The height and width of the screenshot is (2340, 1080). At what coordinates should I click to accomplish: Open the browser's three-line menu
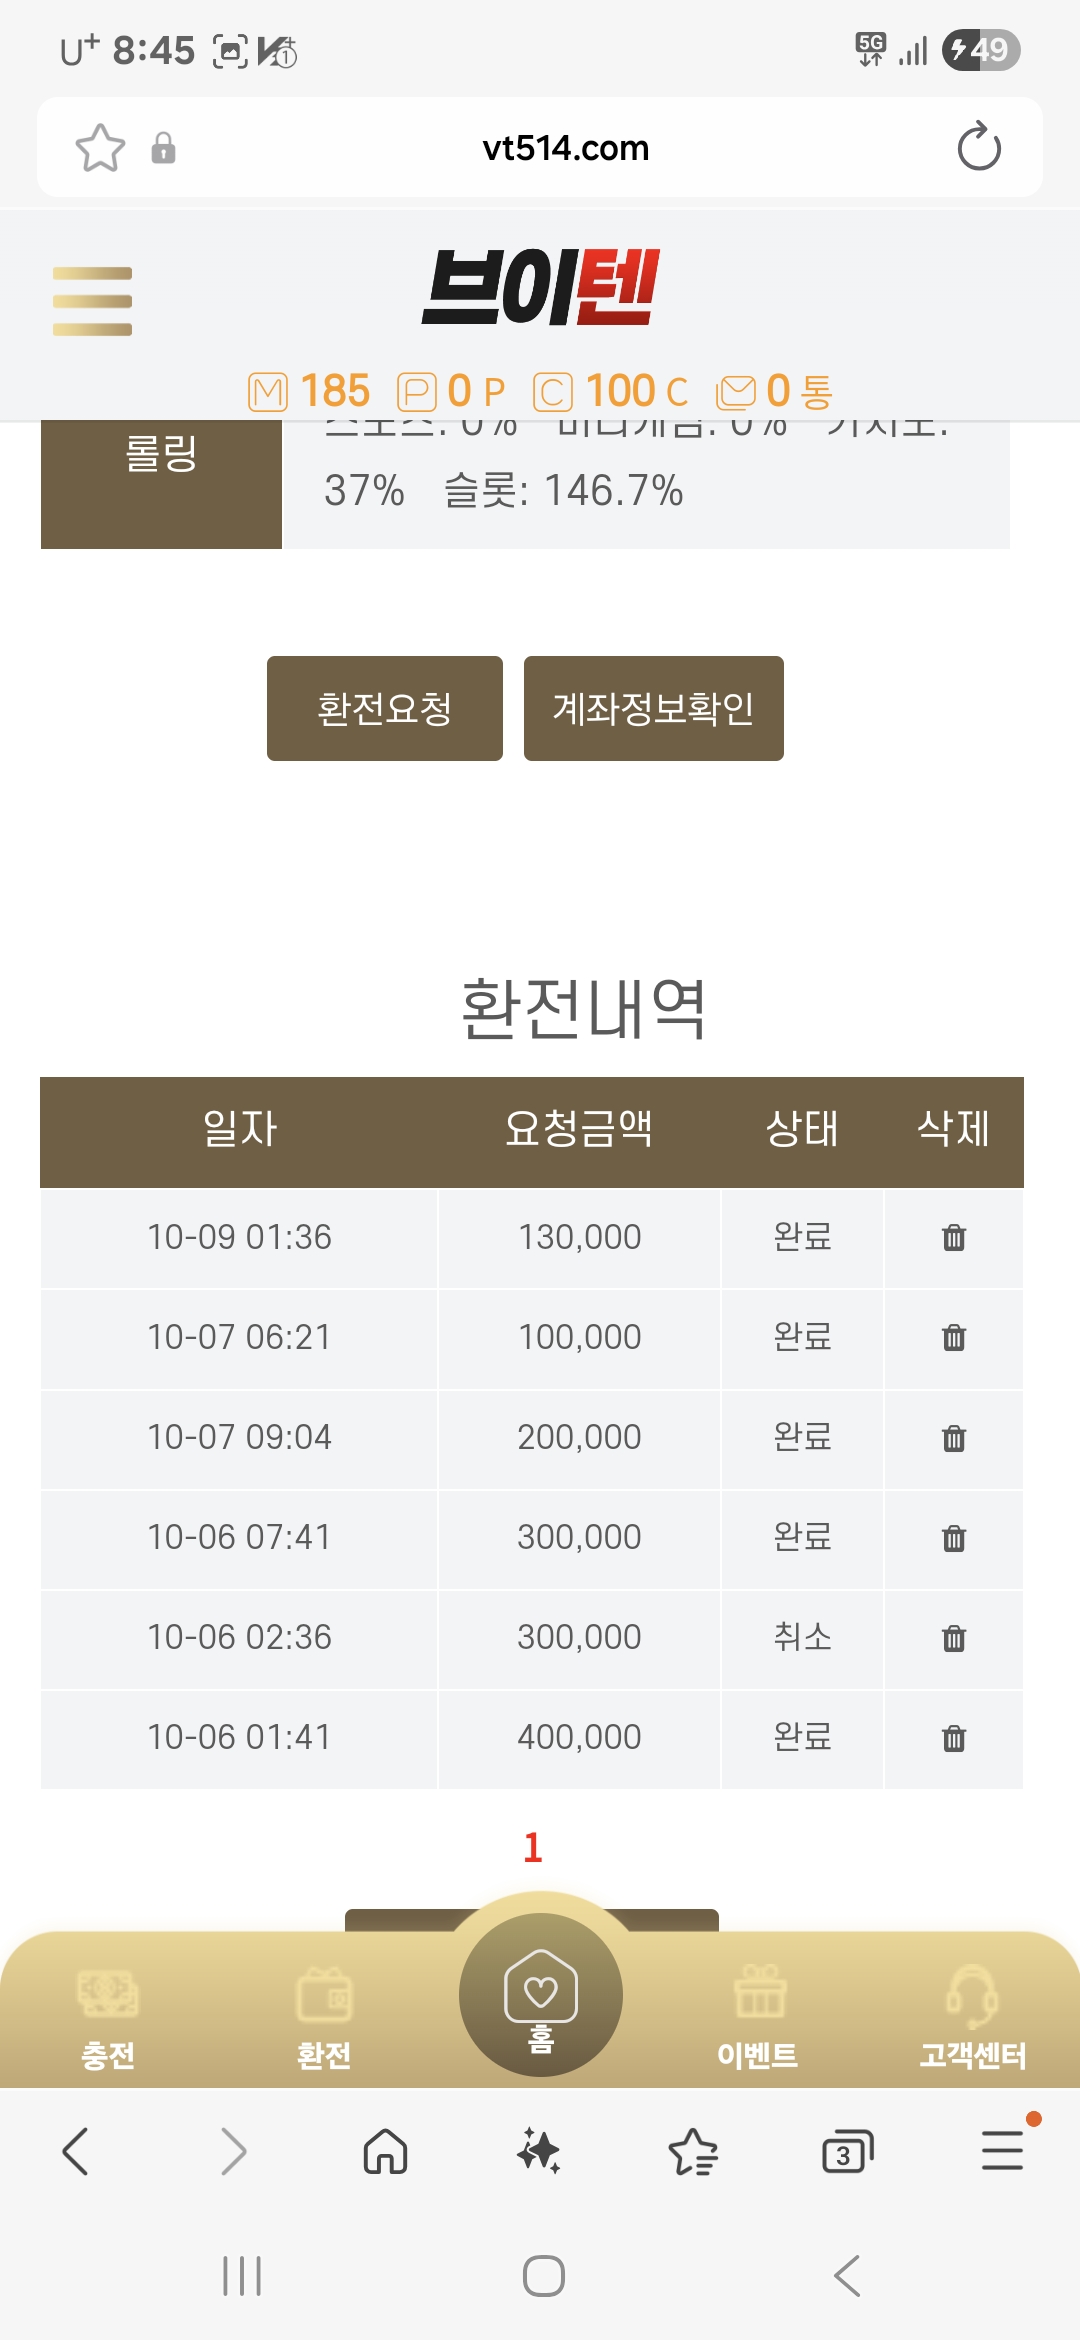(1002, 2150)
